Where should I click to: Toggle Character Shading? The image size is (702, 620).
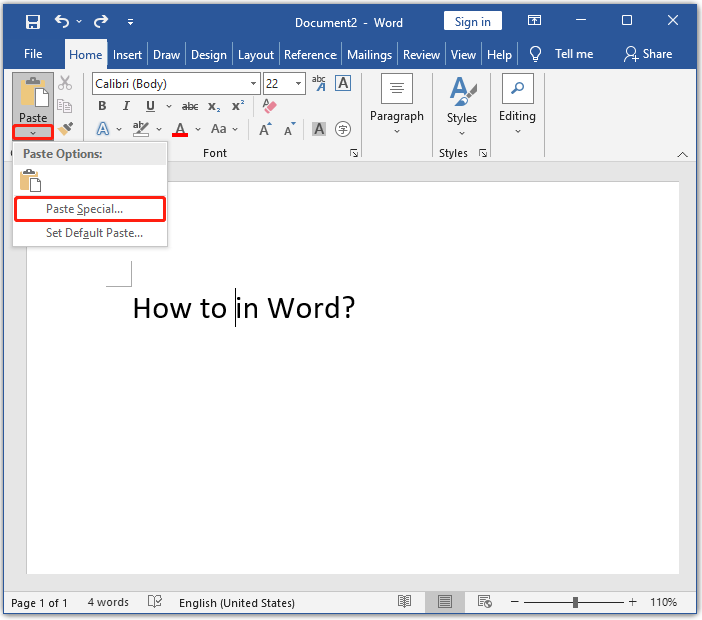[319, 129]
